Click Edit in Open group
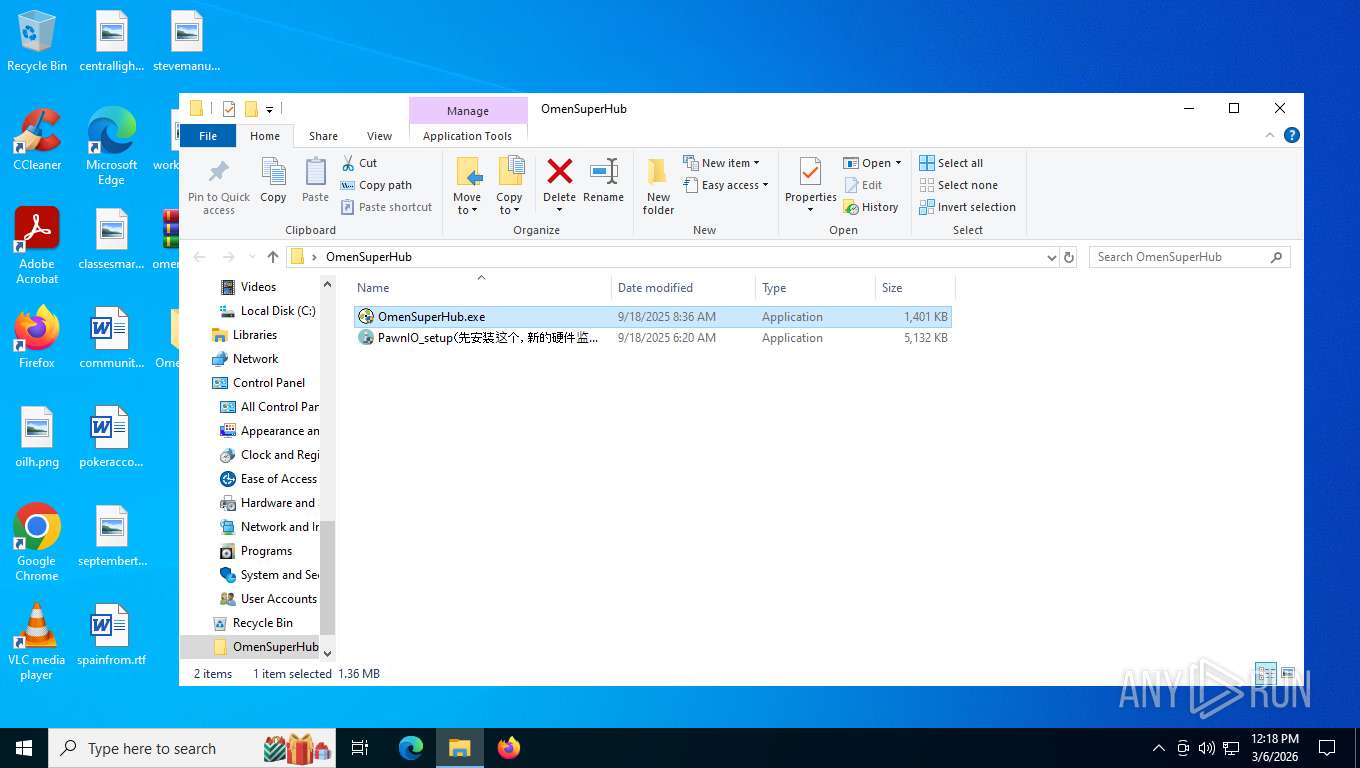 (864, 185)
